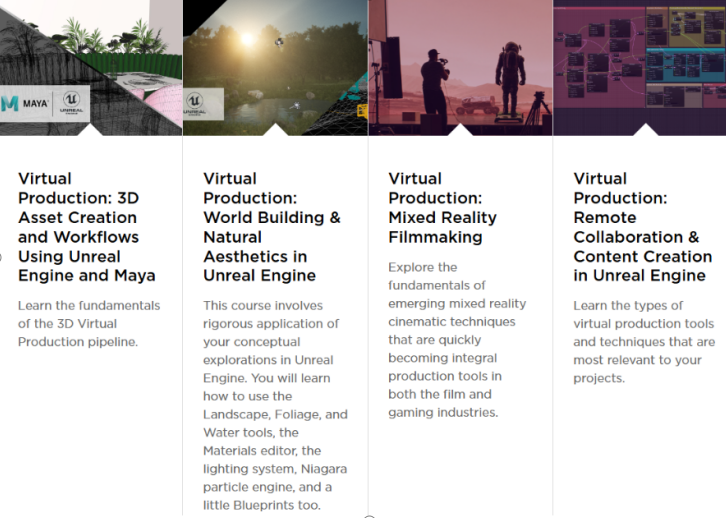Click 'This course involves rigorous application' description

[x=275, y=405]
